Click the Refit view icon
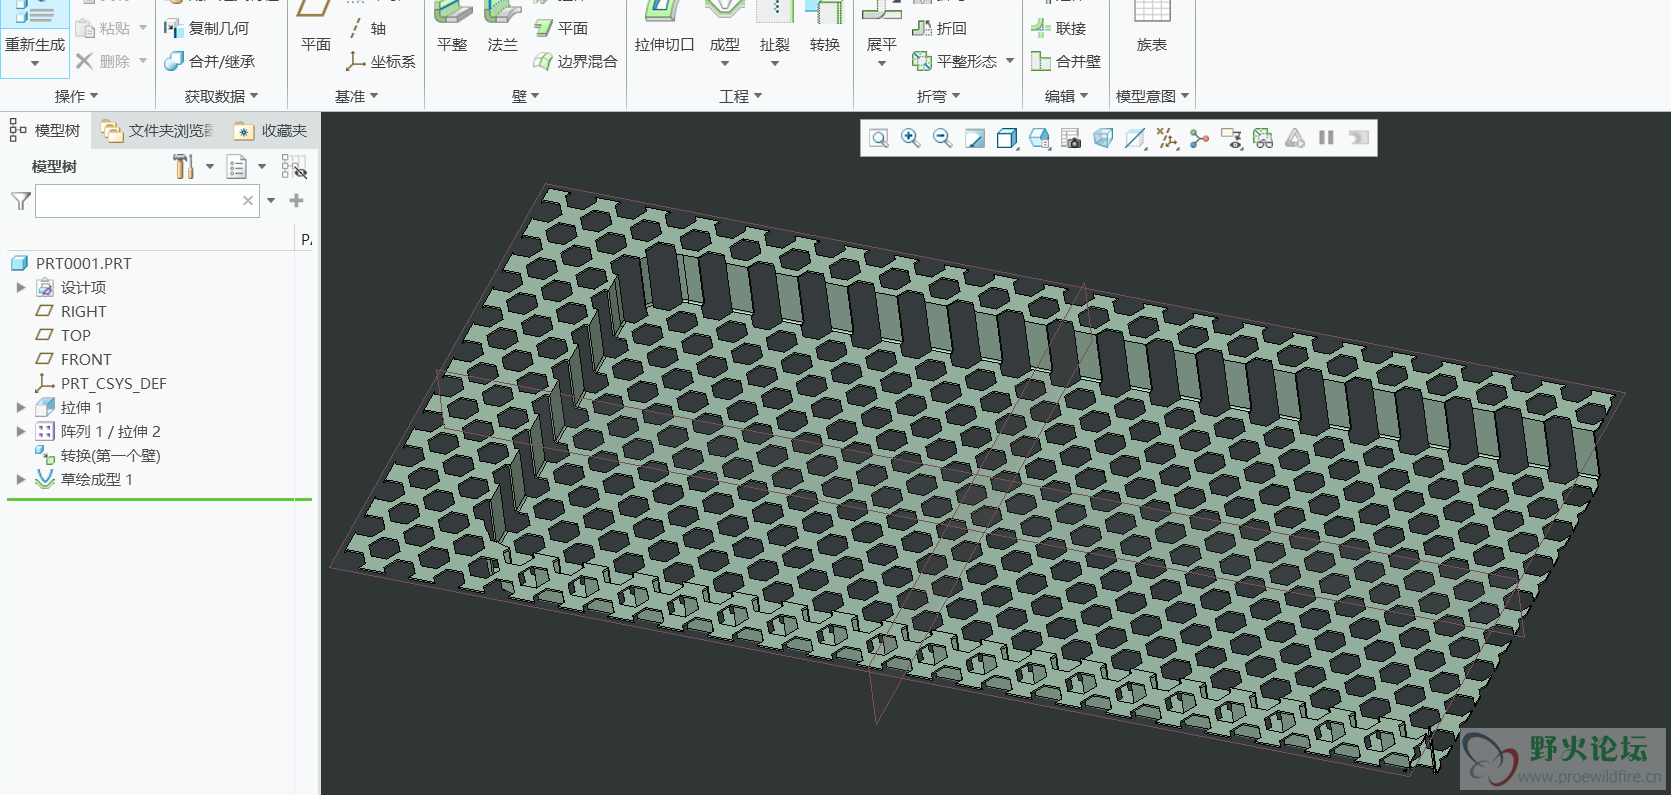This screenshot has height=795, width=1671. tap(879, 138)
